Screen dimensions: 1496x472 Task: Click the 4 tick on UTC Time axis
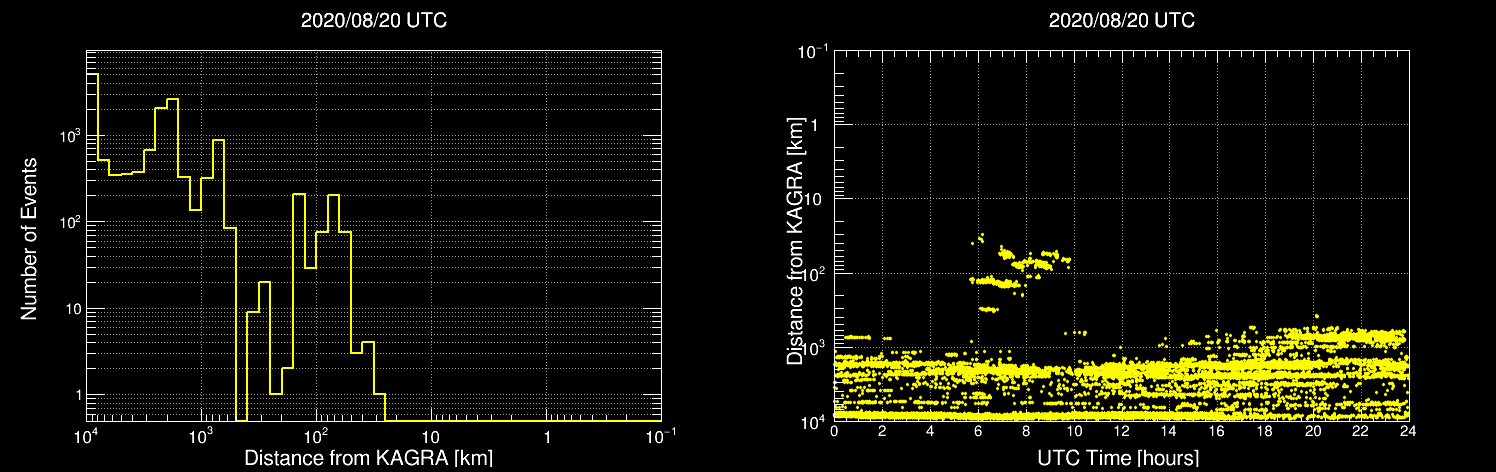[930, 432]
